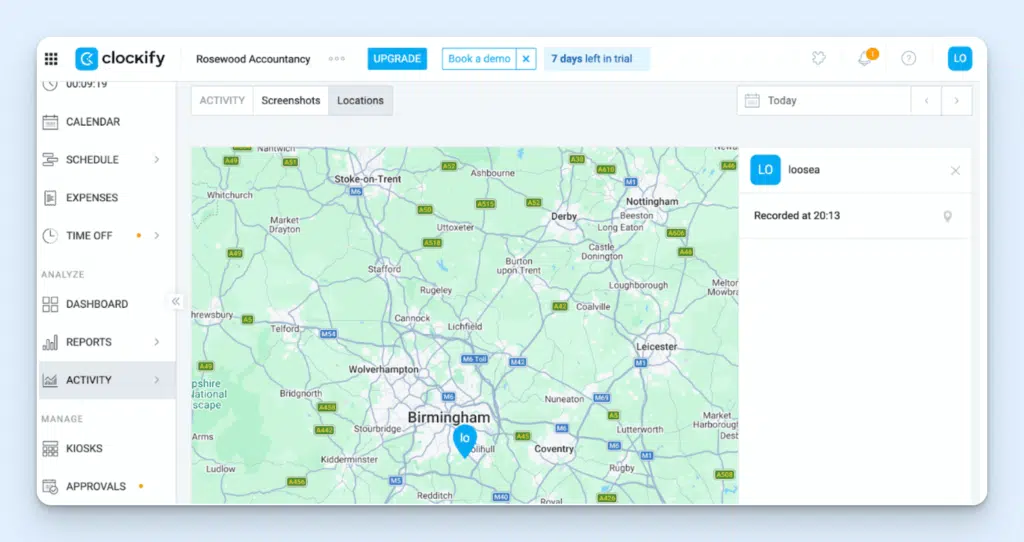Open the puzzle-piece integrations icon
The image size is (1024, 542).
(818, 59)
